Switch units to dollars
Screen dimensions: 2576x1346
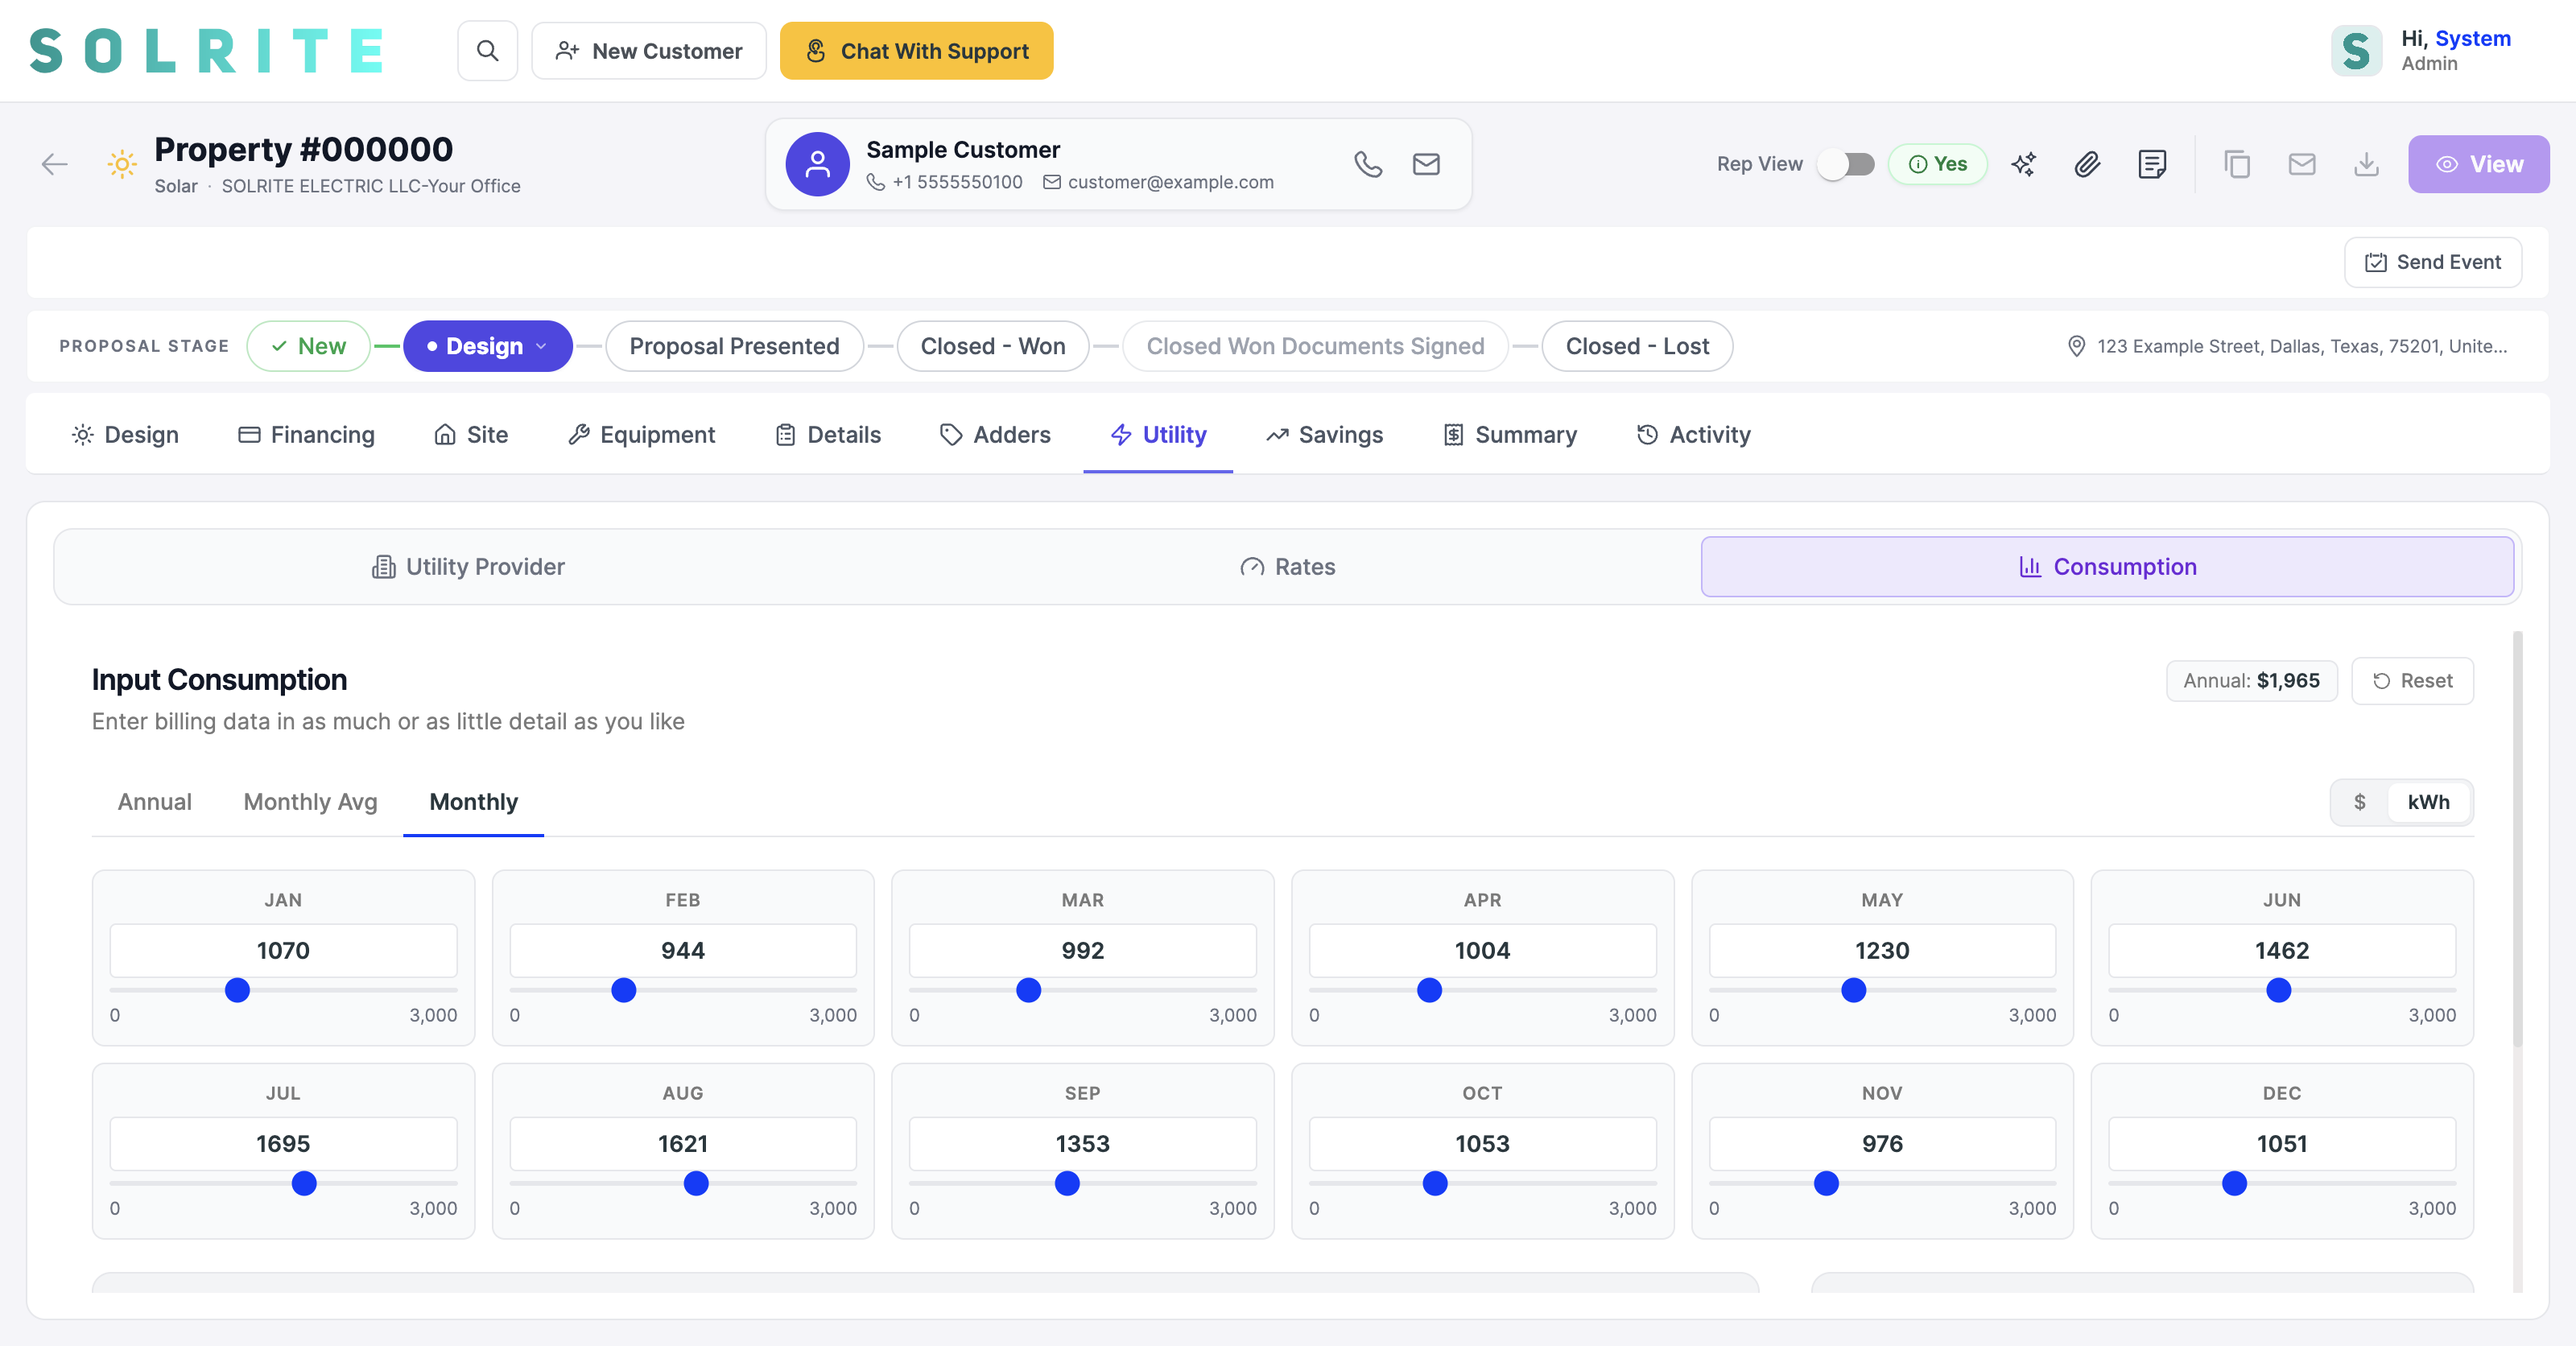coord(2359,802)
